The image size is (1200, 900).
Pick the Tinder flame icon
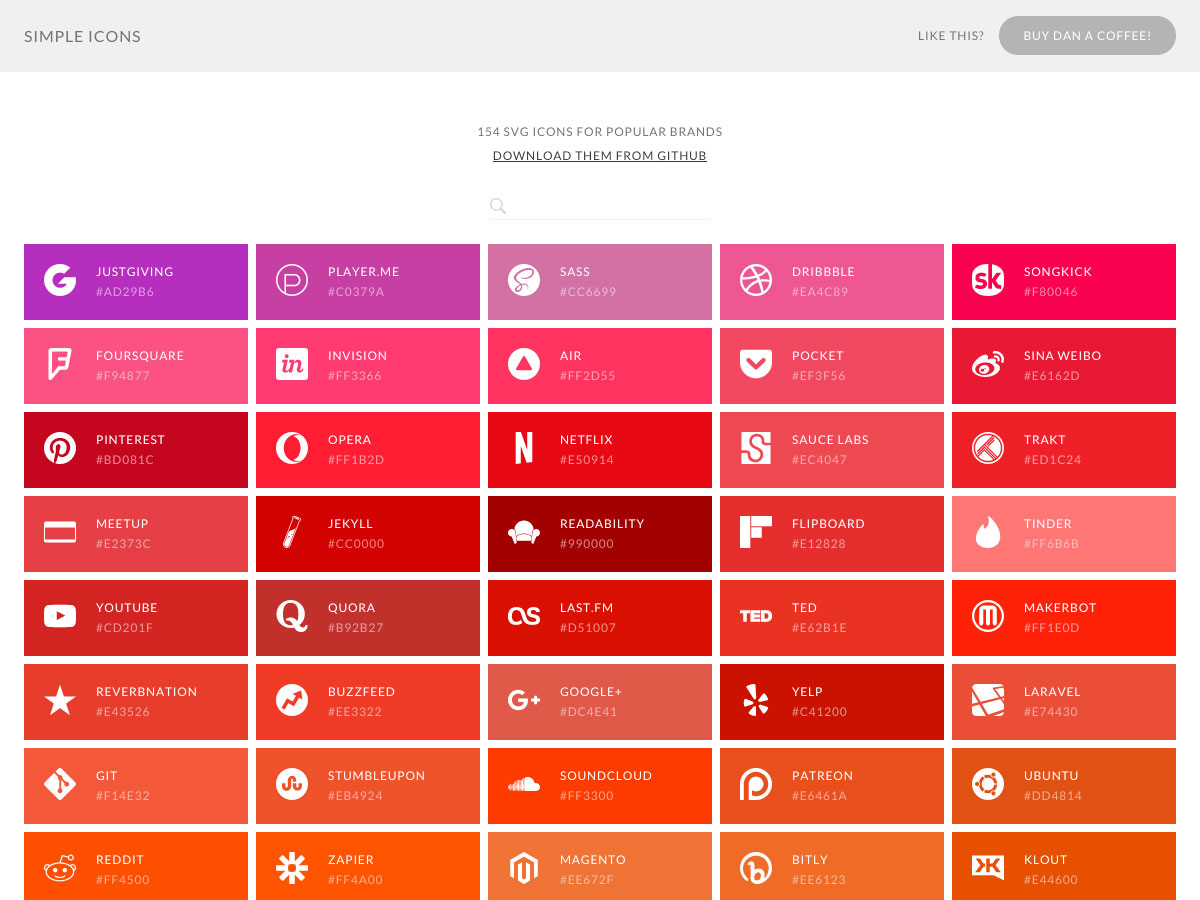tap(988, 533)
